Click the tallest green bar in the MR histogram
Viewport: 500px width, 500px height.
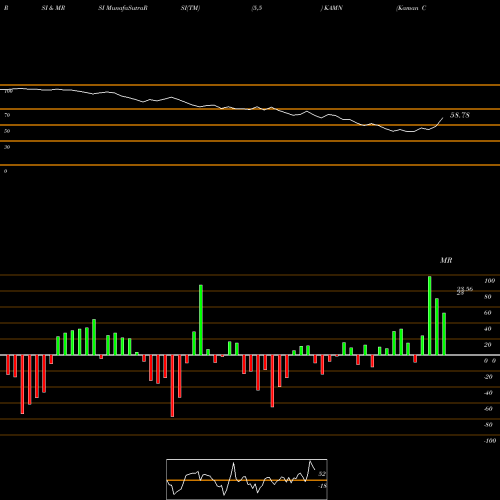click(x=429, y=315)
